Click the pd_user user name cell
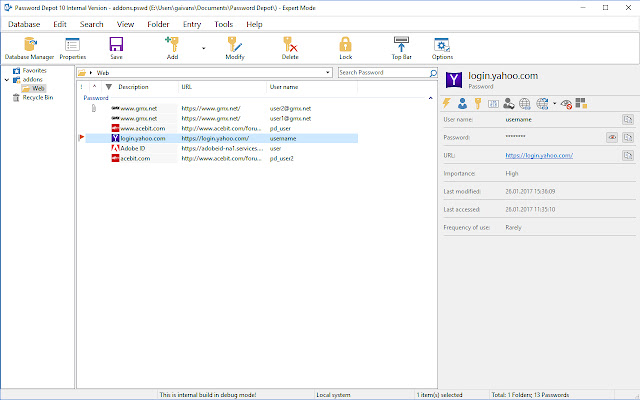Screen dimensions: 640x400 pos(280,129)
